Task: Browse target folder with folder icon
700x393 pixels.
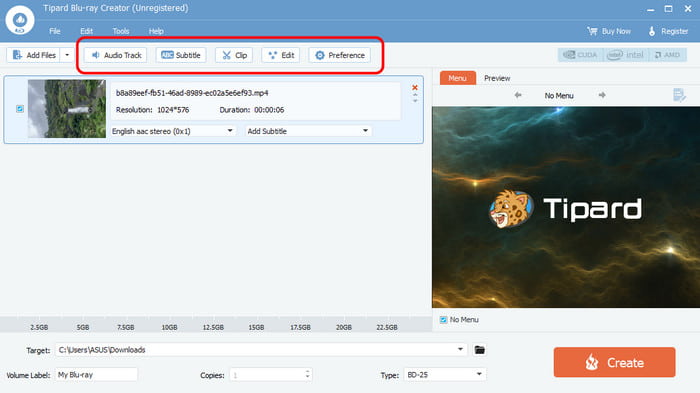Action: point(479,350)
